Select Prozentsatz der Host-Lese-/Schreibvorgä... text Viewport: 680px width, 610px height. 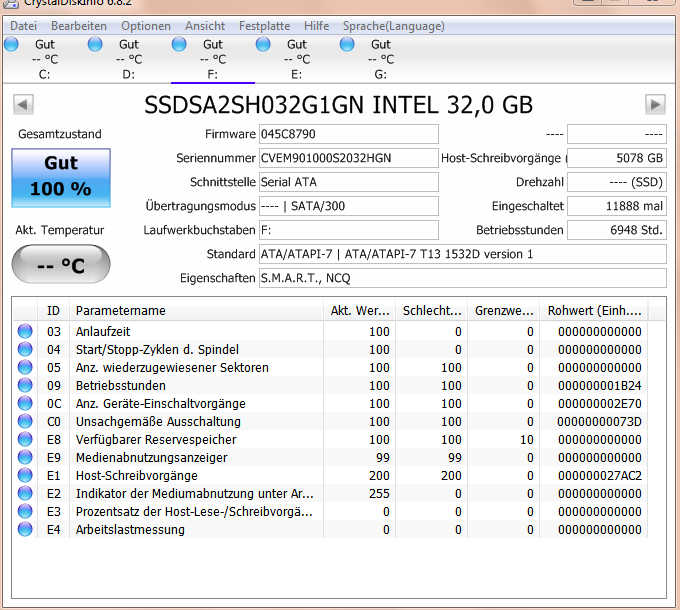[194, 512]
